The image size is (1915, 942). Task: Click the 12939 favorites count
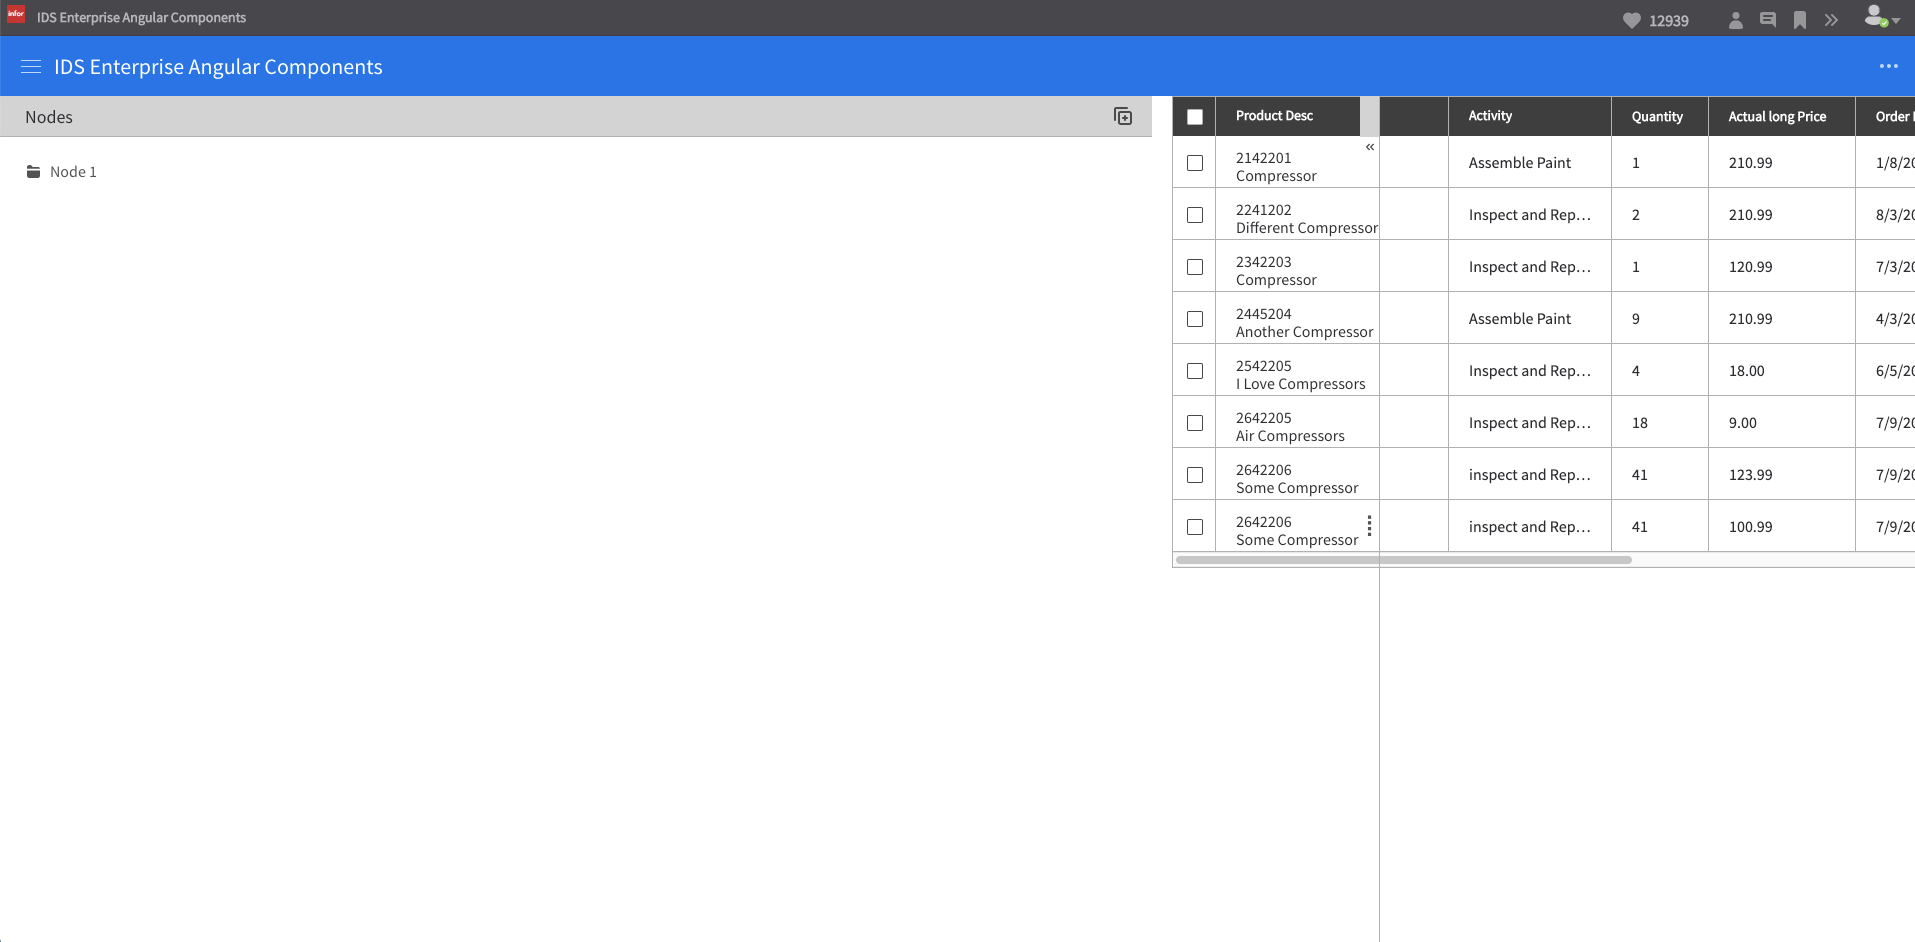pos(1669,21)
